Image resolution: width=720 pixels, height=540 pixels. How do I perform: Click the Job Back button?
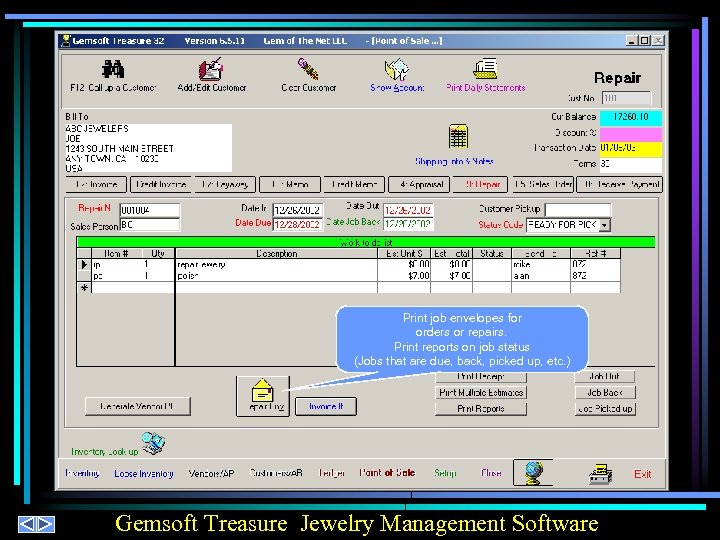click(605, 393)
